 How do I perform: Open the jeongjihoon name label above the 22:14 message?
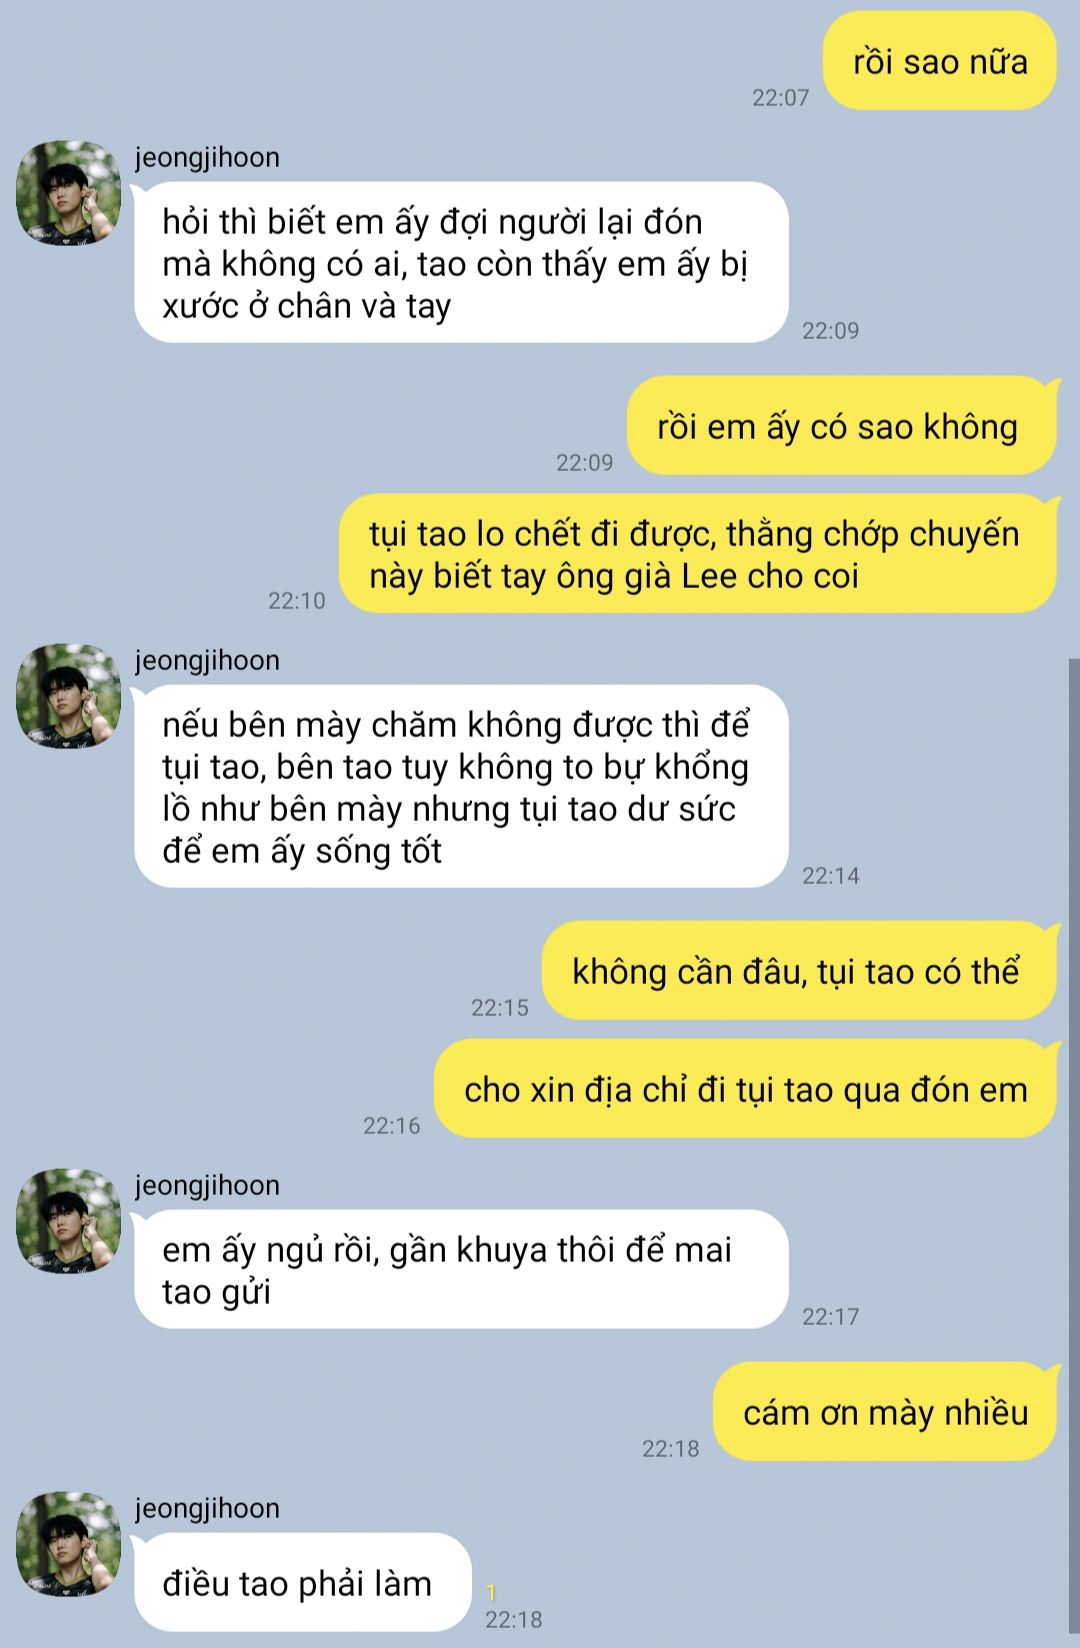click(x=207, y=661)
